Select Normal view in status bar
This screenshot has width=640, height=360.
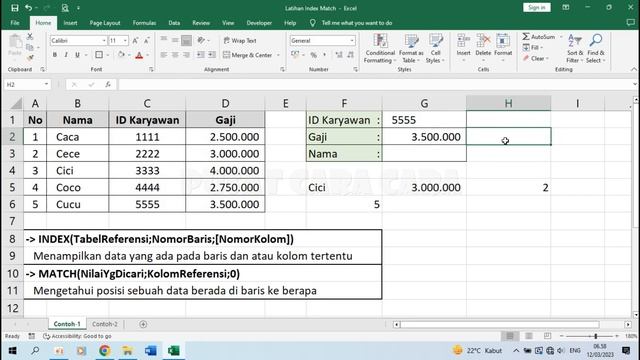(x=510, y=336)
